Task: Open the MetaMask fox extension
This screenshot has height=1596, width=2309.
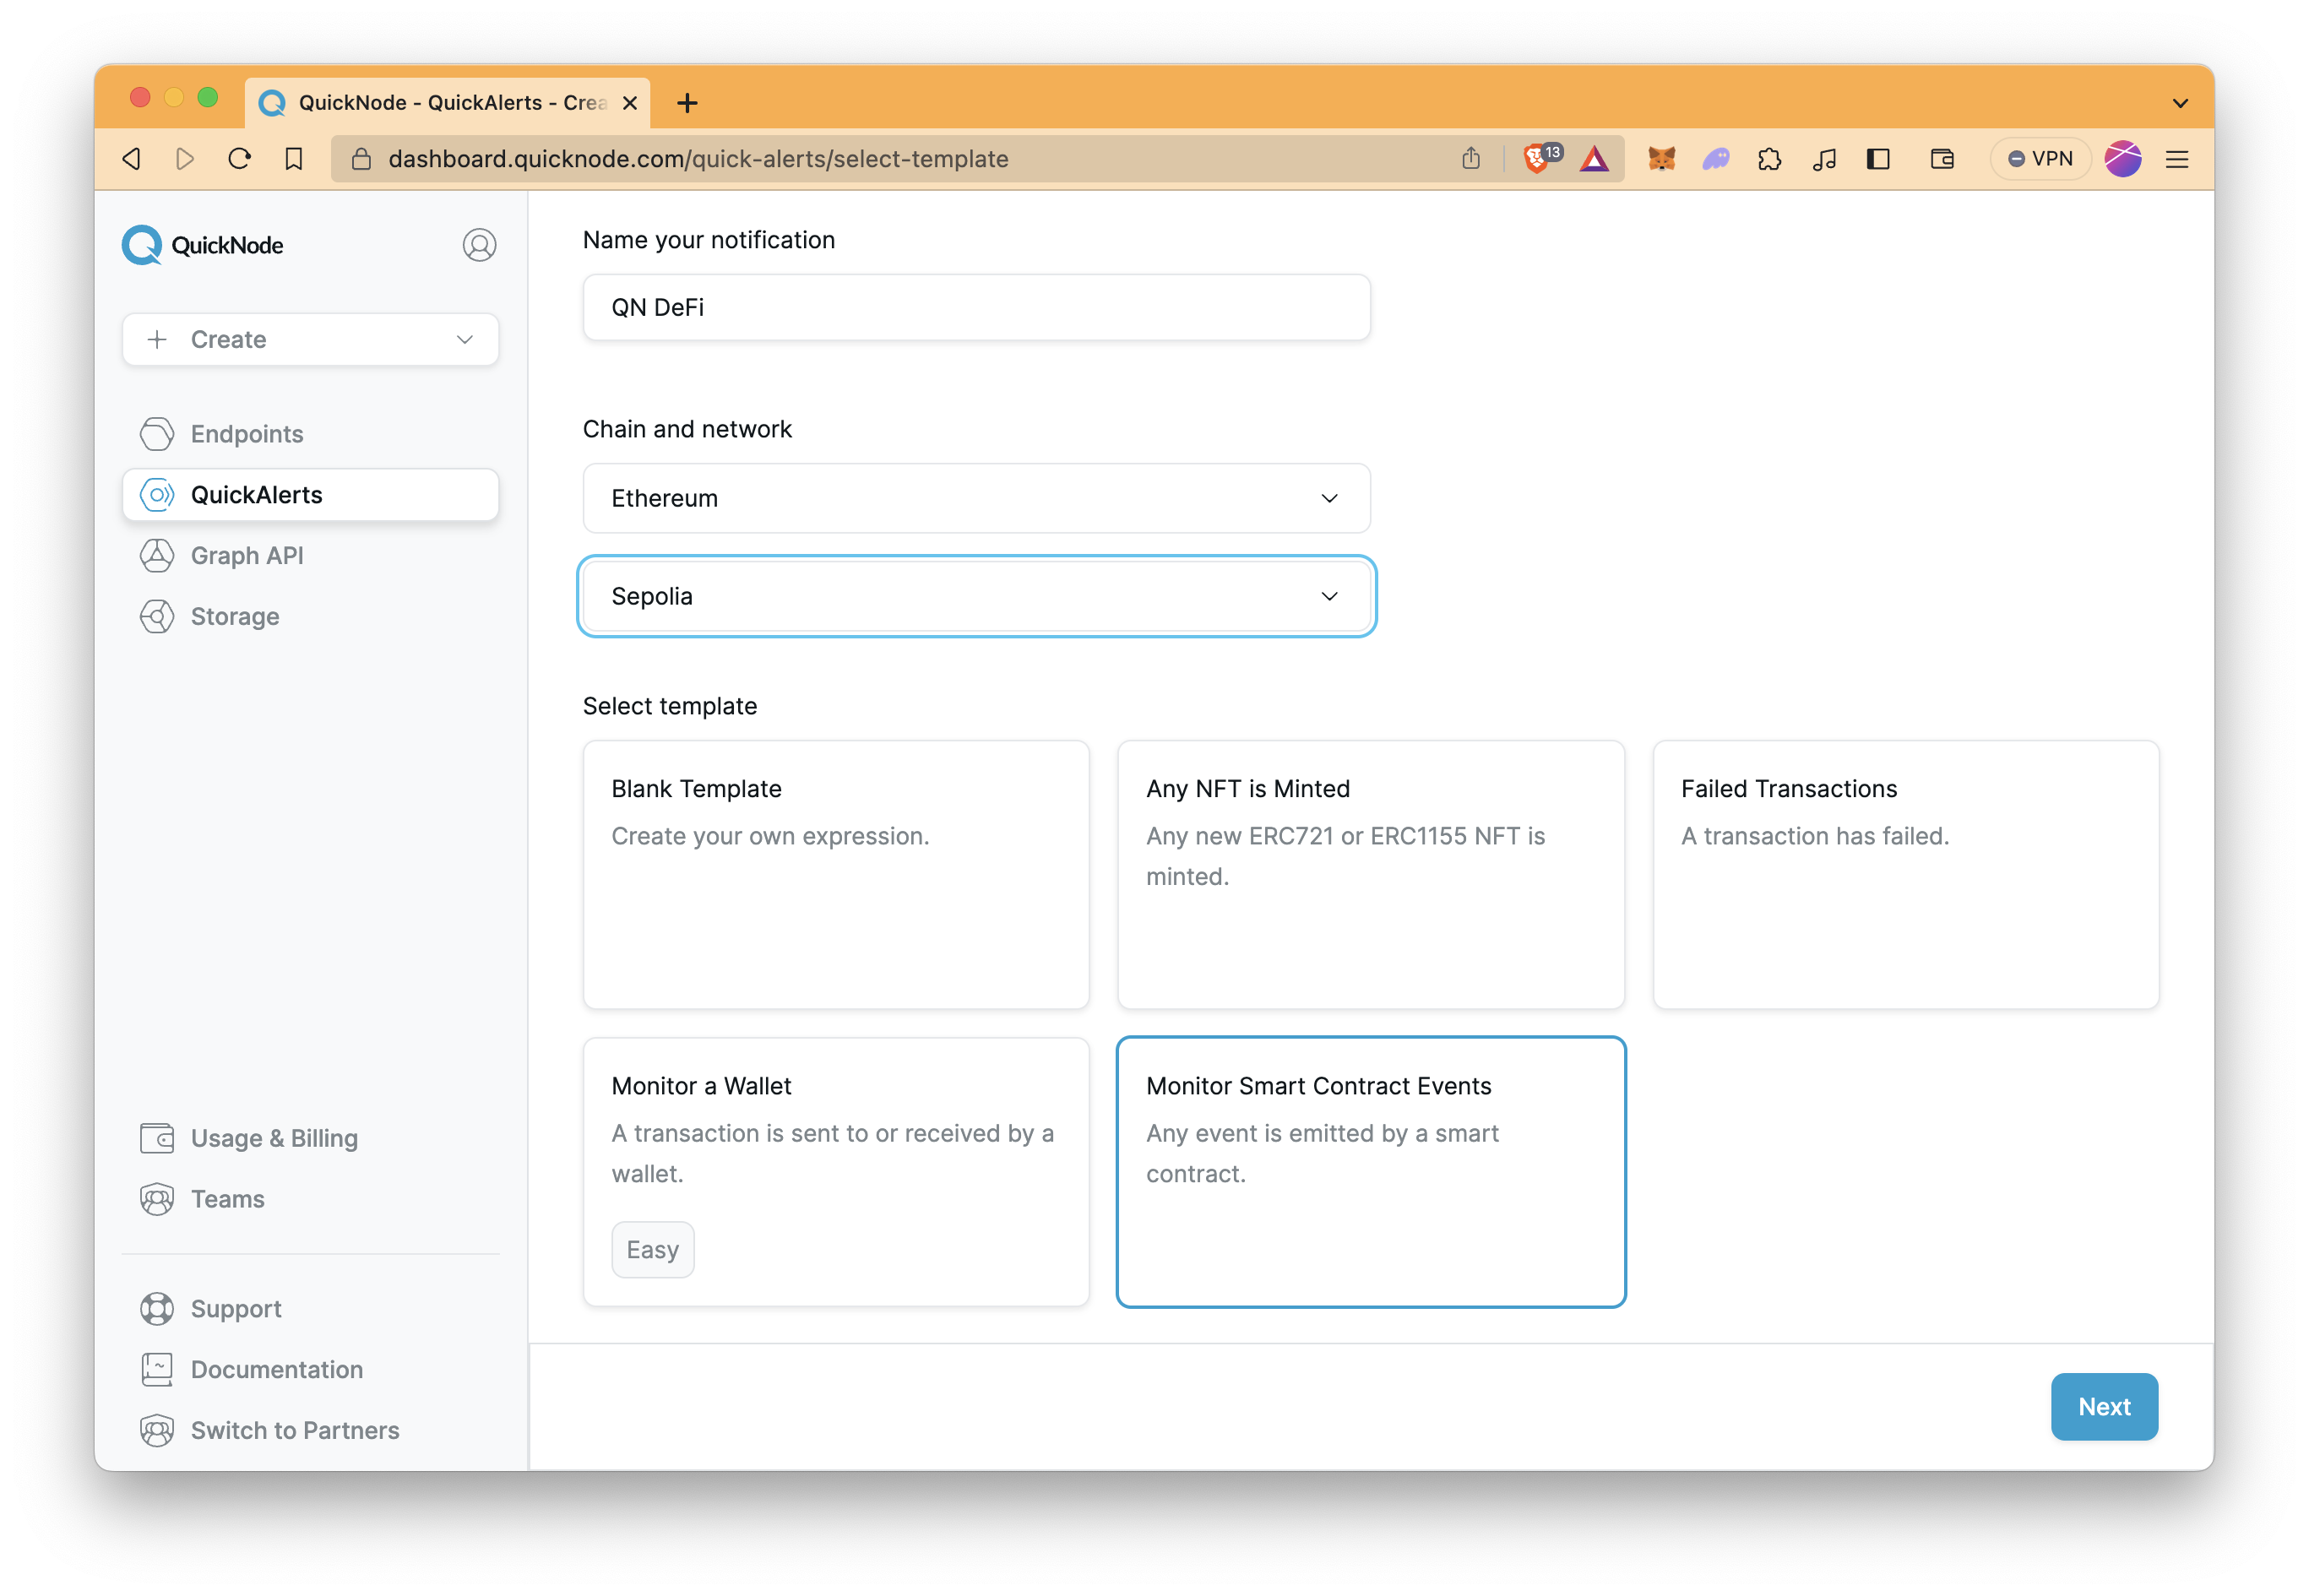Action: 1661,159
